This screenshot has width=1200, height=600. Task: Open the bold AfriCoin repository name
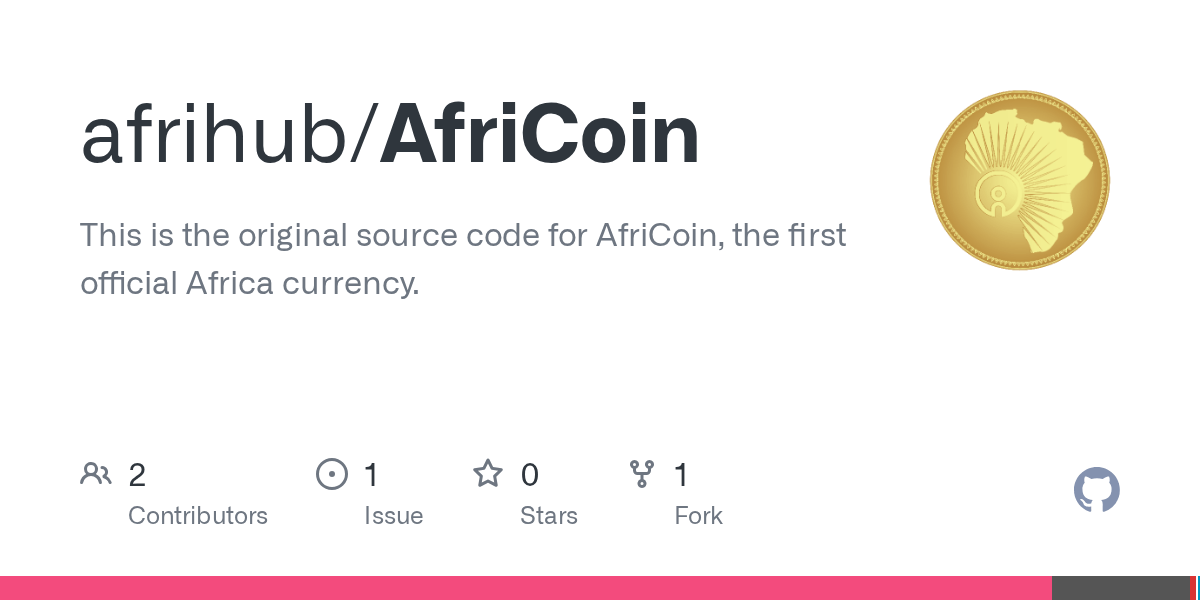(x=539, y=135)
